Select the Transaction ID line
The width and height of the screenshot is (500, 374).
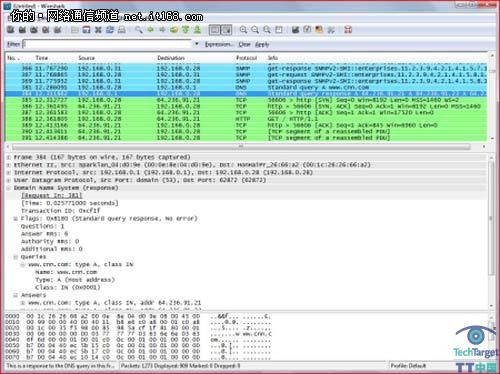pos(61,211)
